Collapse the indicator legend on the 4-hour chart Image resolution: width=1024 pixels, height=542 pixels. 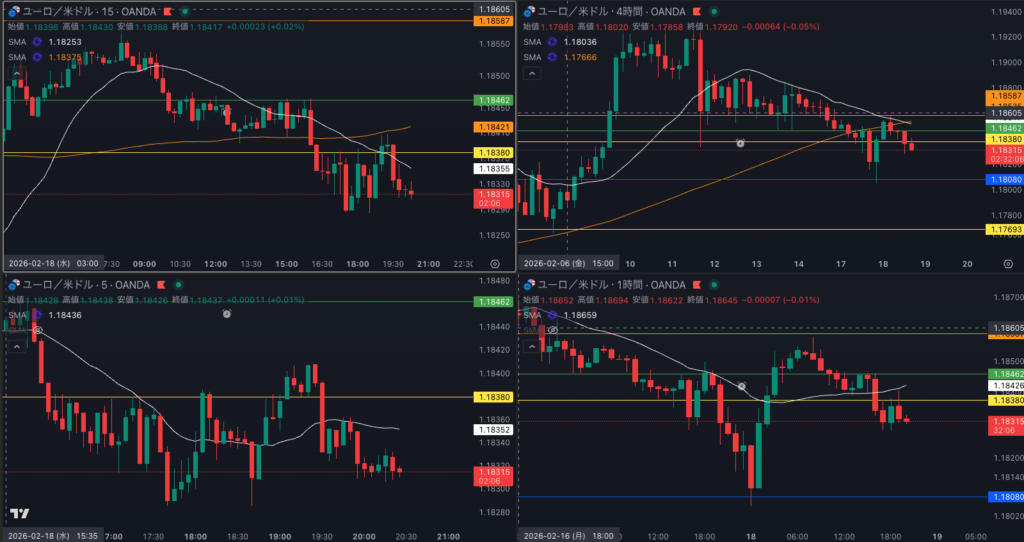coord(532,73)
